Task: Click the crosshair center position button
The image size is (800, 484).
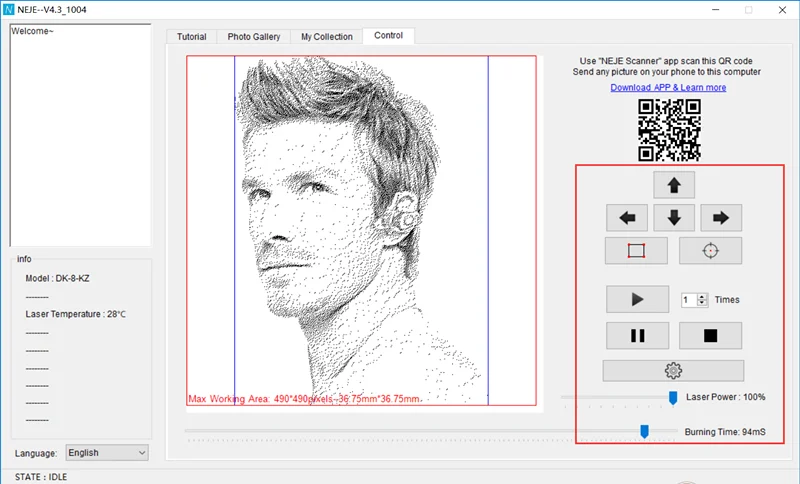Action: click(710, 251)
